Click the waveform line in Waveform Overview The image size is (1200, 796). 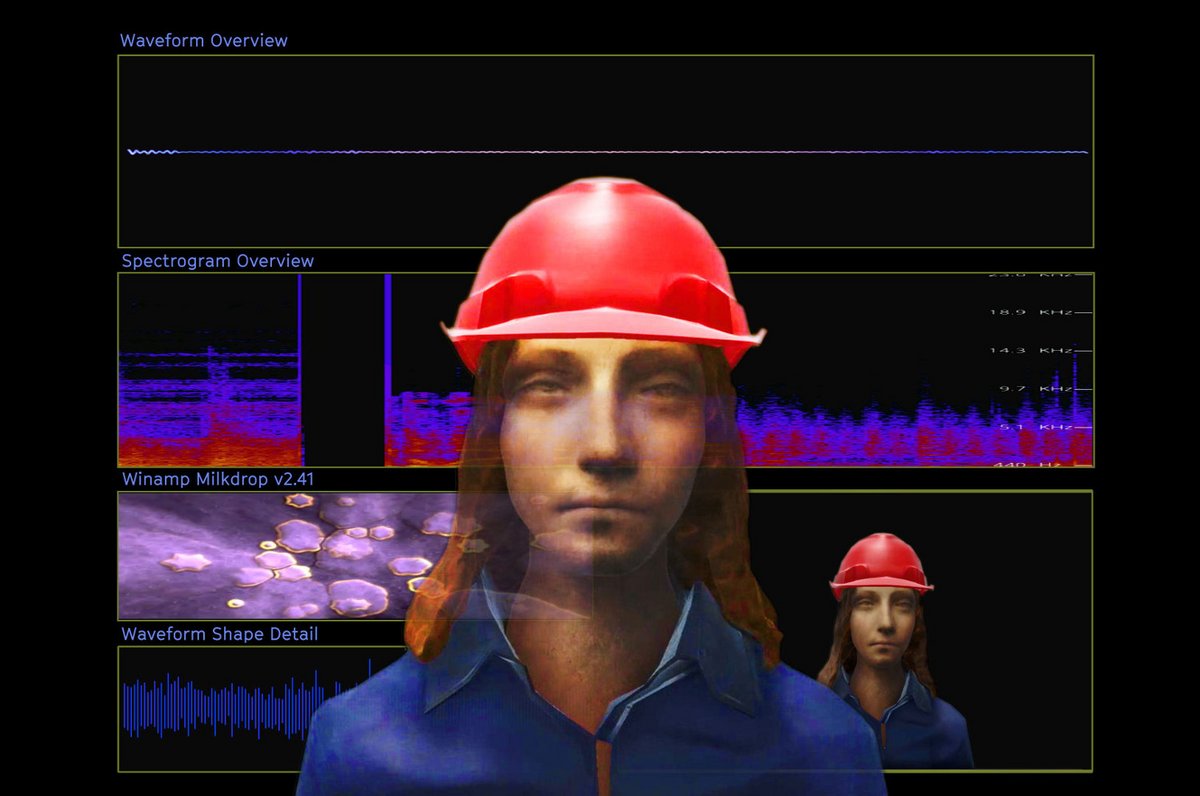pyautogui.click(x=607, y=152)
